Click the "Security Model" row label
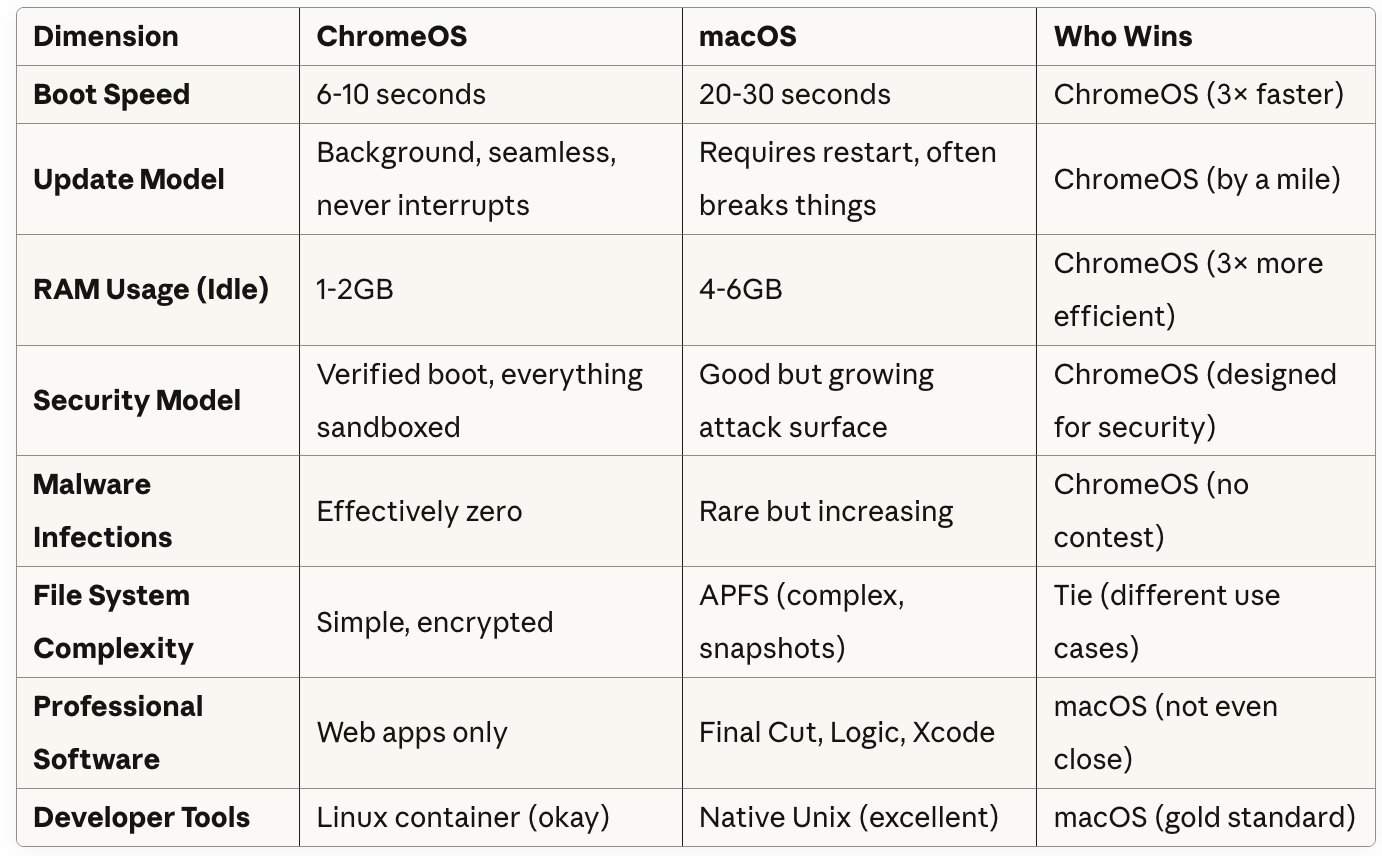Image resolution: width=1382 pixels, height=856 pixels. pos(136,401)
